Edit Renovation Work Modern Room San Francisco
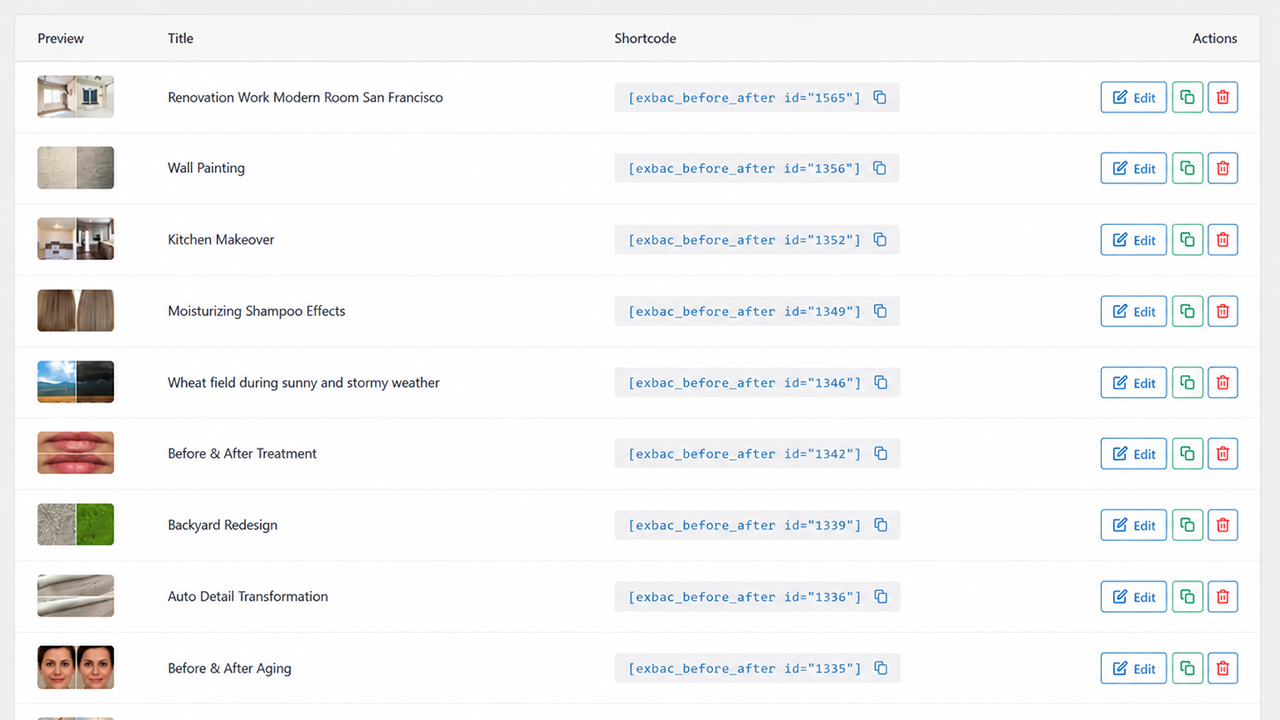1280x720 pixels. pyautogui.click(x=1134, y=97)
